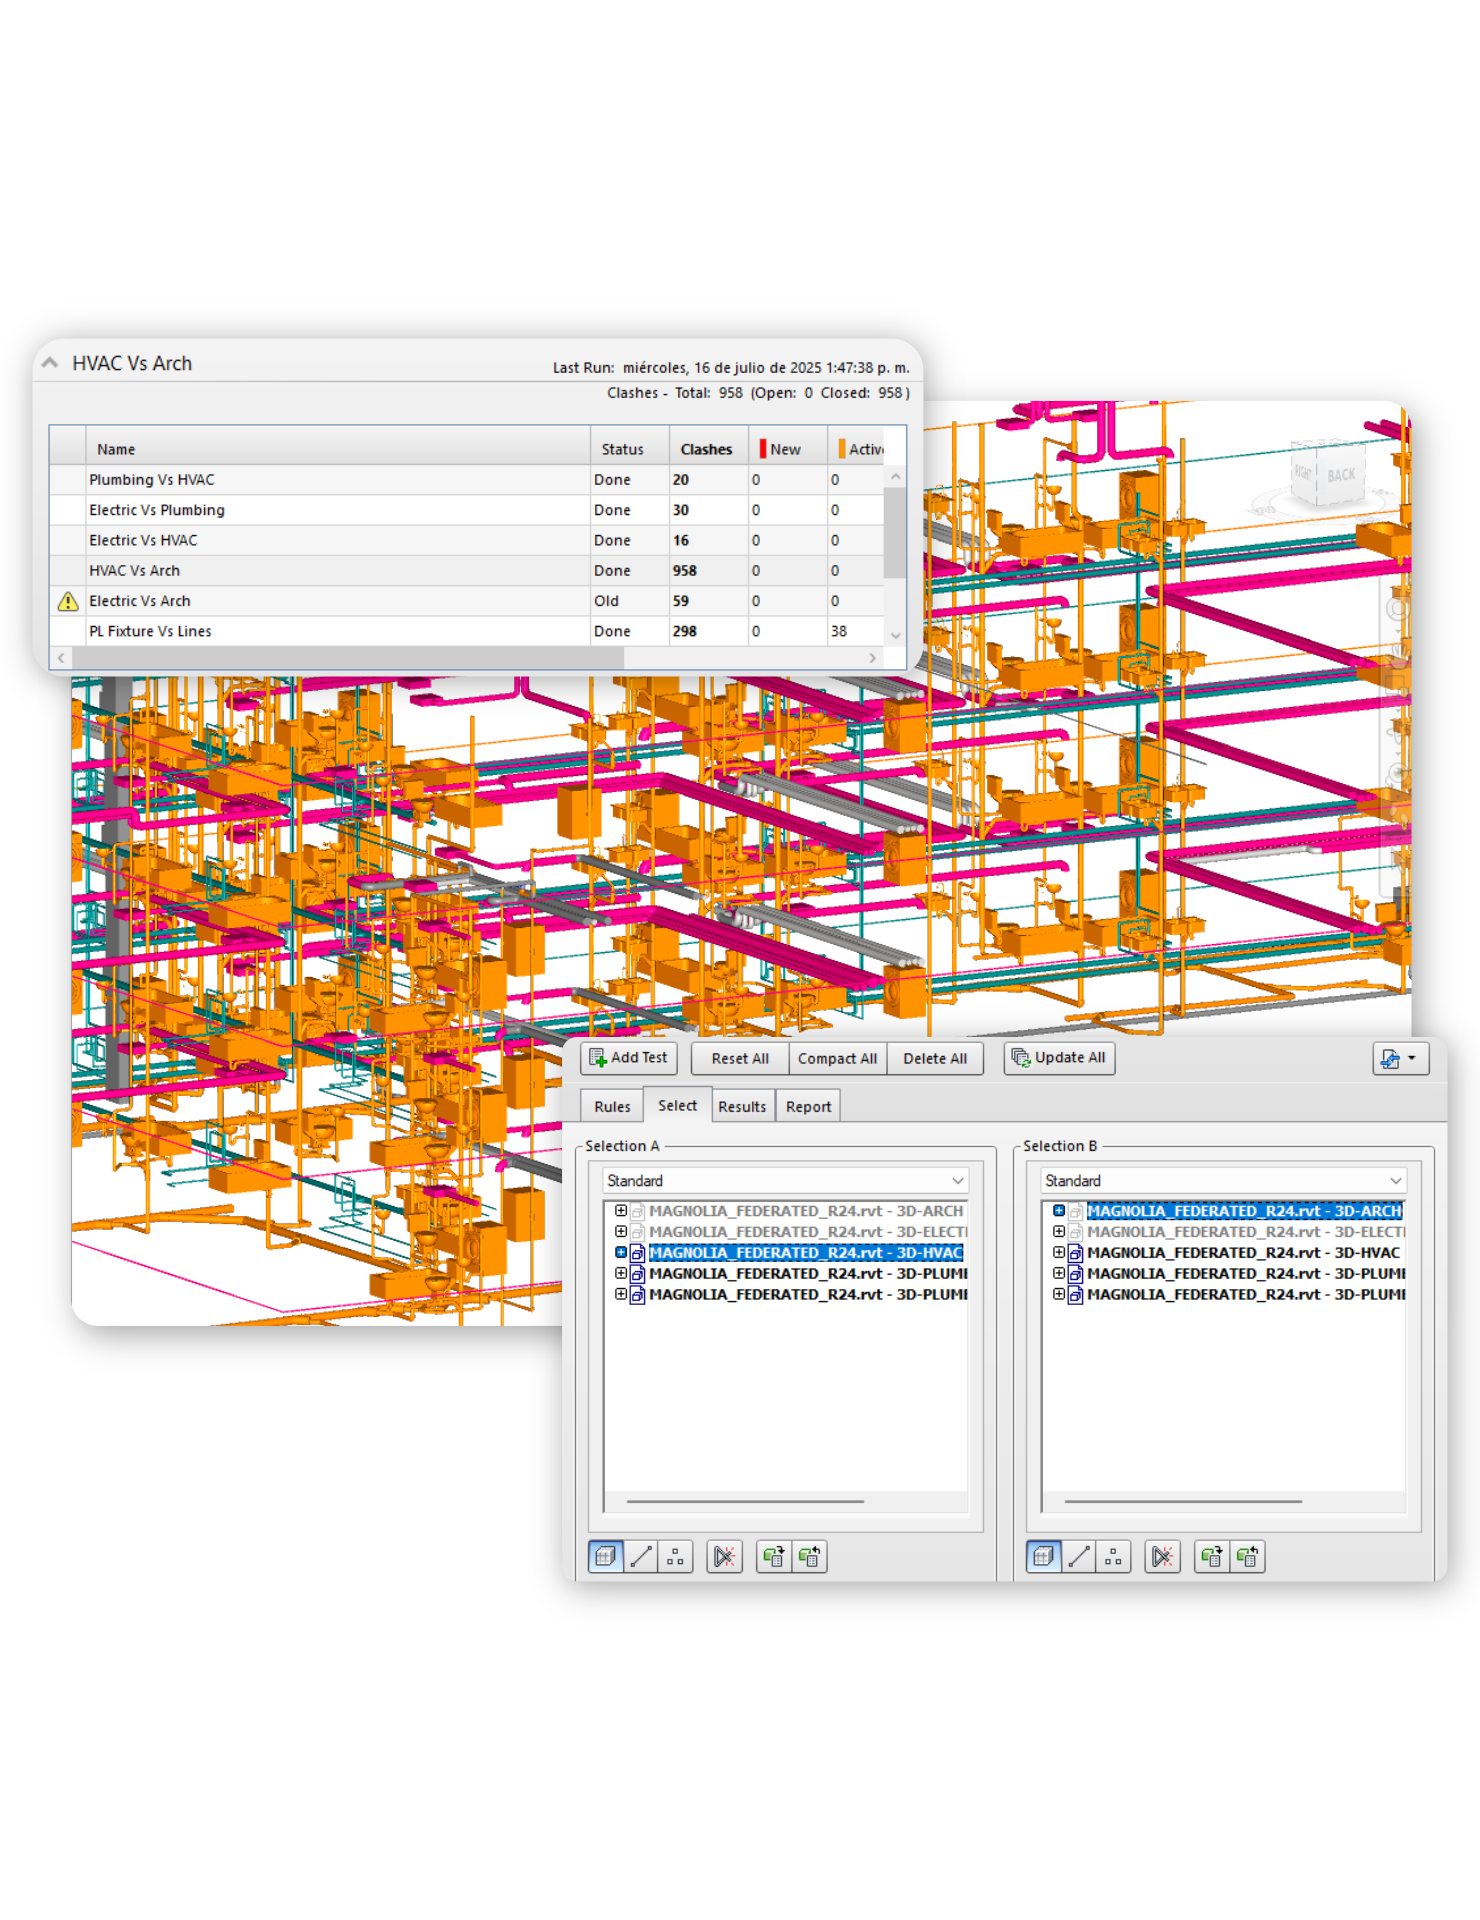This screenshot has width=1480, height=1920.
Task: Click the ViewCube BACK face
Action: (x=1340, y=475)
